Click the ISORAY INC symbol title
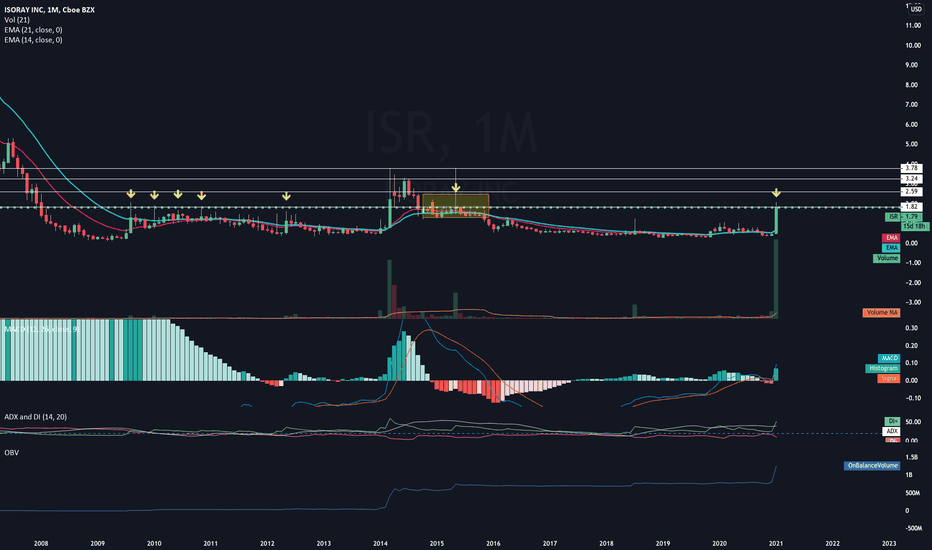 pos(49,10)
